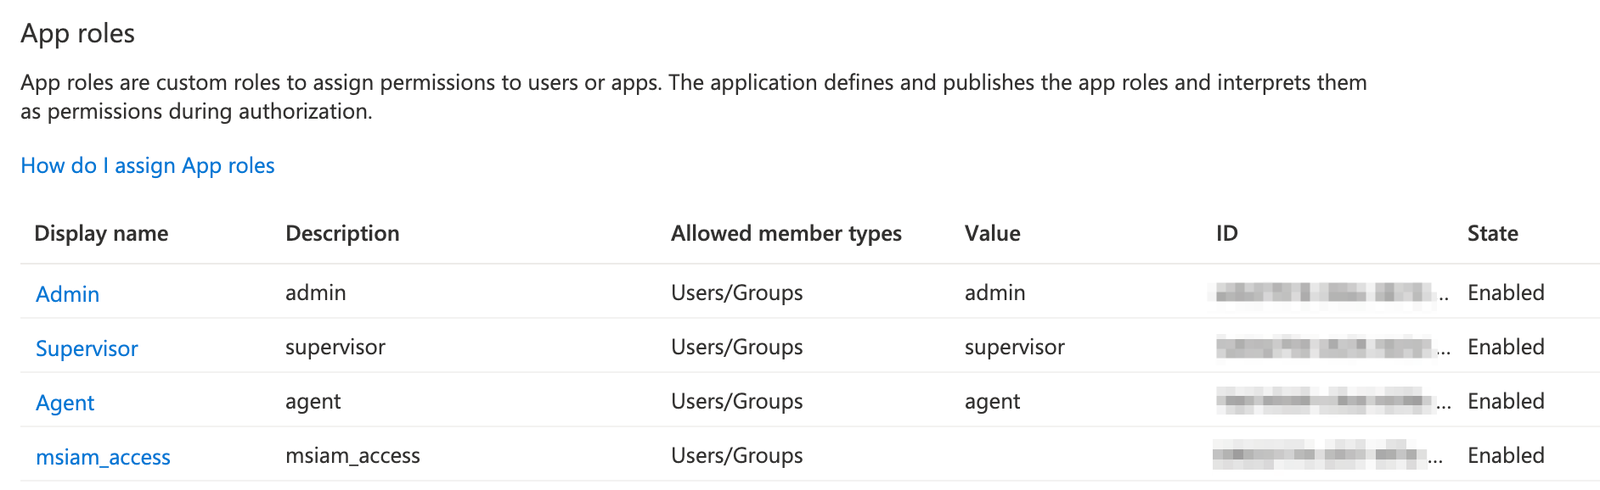Click the Value column header
Screen dimensions: 1600x490
(x=992, y=234)
